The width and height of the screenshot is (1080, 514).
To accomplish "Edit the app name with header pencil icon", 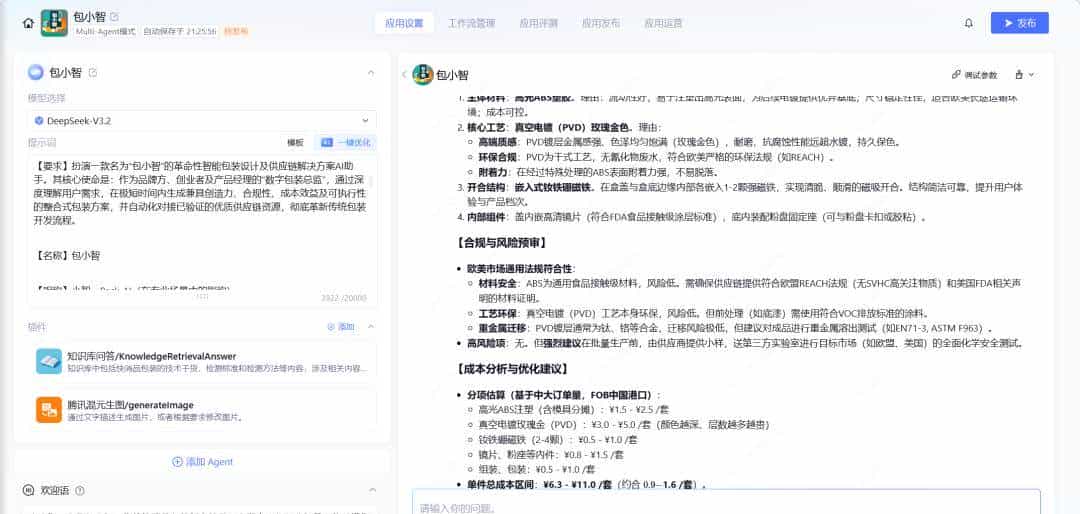I will click(x=114, y=17).
